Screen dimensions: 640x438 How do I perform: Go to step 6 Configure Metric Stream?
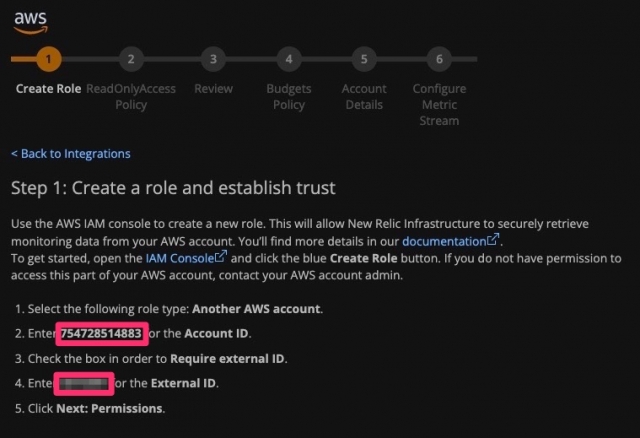pos(439,59)
